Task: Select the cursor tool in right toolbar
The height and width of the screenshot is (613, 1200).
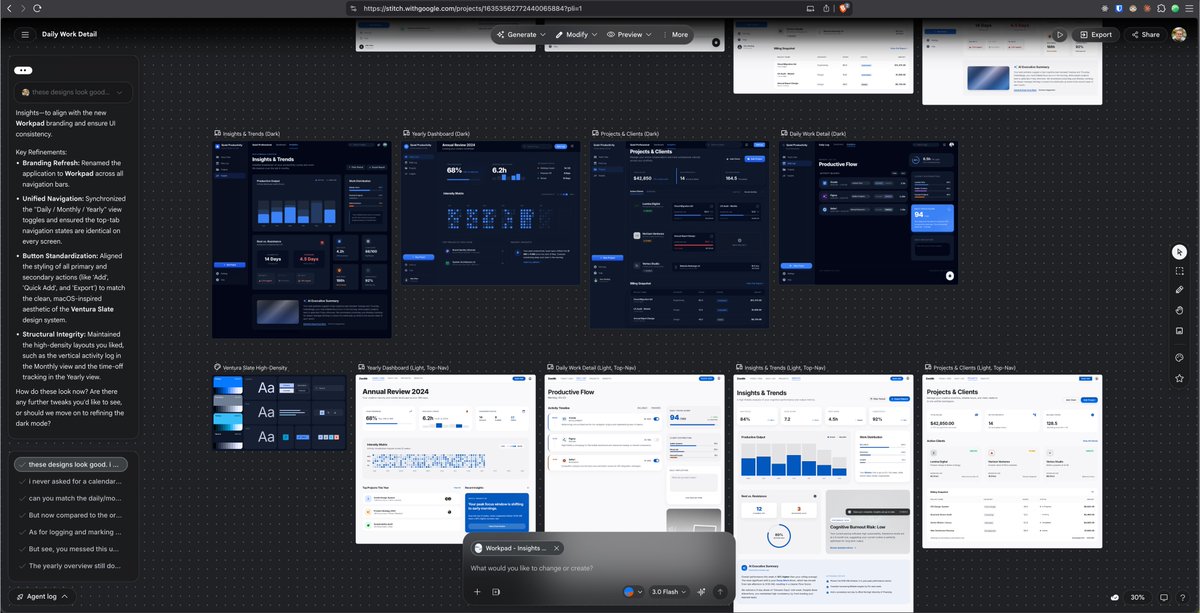Action: [x=1180, y=252]
